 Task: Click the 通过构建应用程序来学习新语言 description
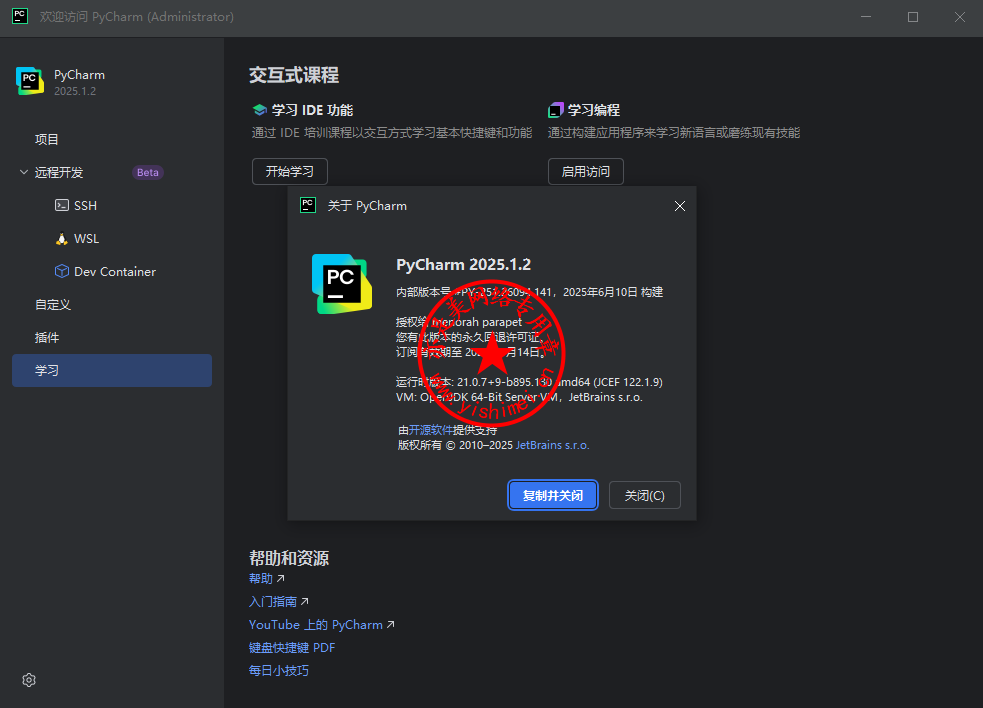point(674,133)
